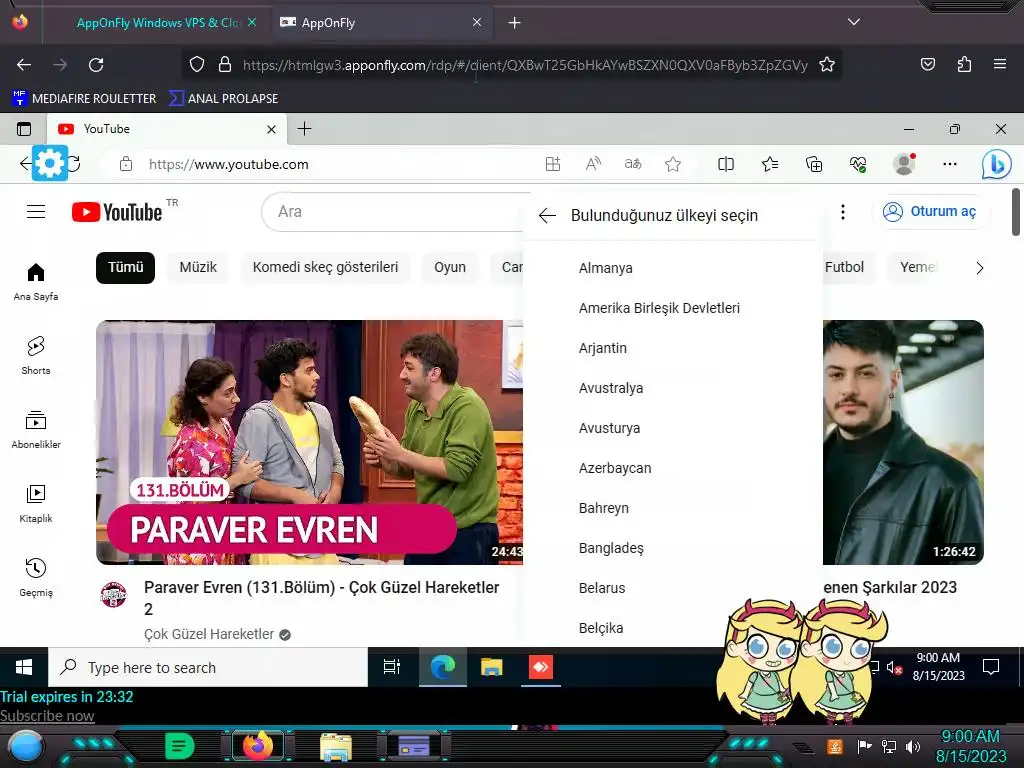Viewport: 1024px width, 768px height.
Task: Click the YouTube logo
Action: pyautogui.click(x=118, y=212)
